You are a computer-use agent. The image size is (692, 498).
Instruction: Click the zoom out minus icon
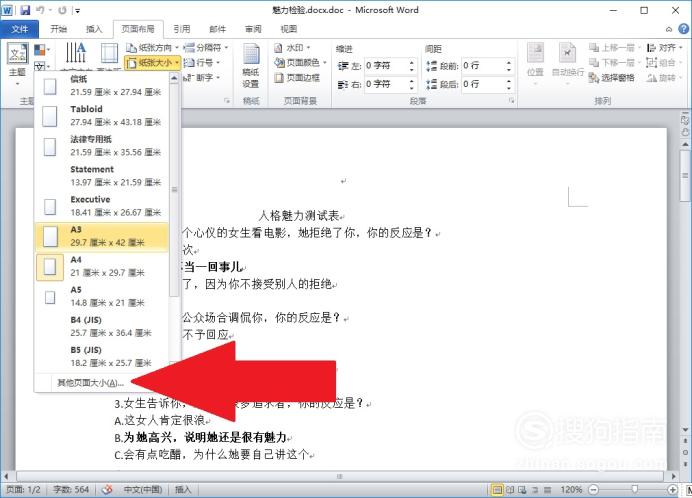594,489
